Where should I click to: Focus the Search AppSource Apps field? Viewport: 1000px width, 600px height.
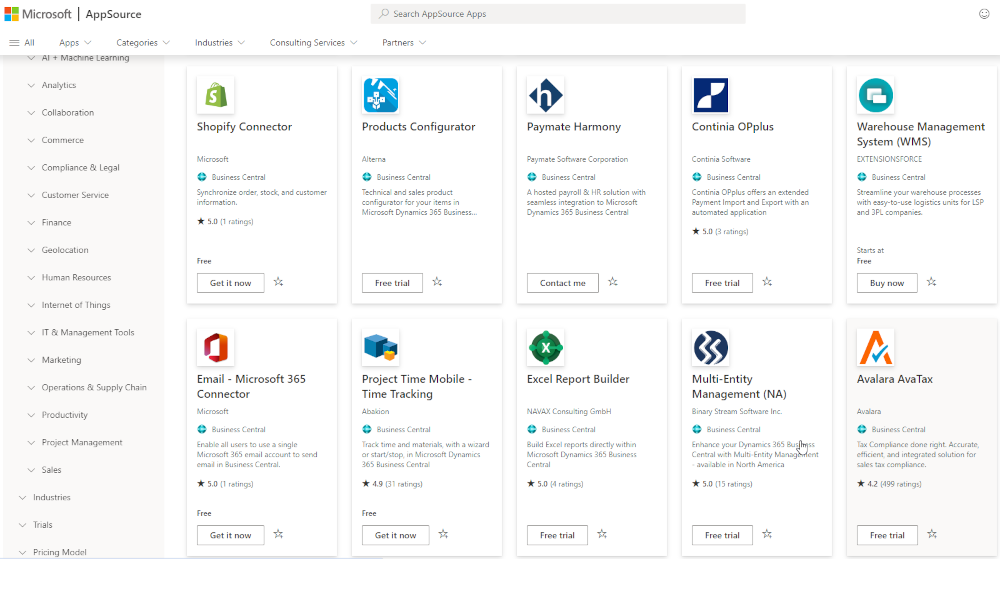[x=558, y=14]
